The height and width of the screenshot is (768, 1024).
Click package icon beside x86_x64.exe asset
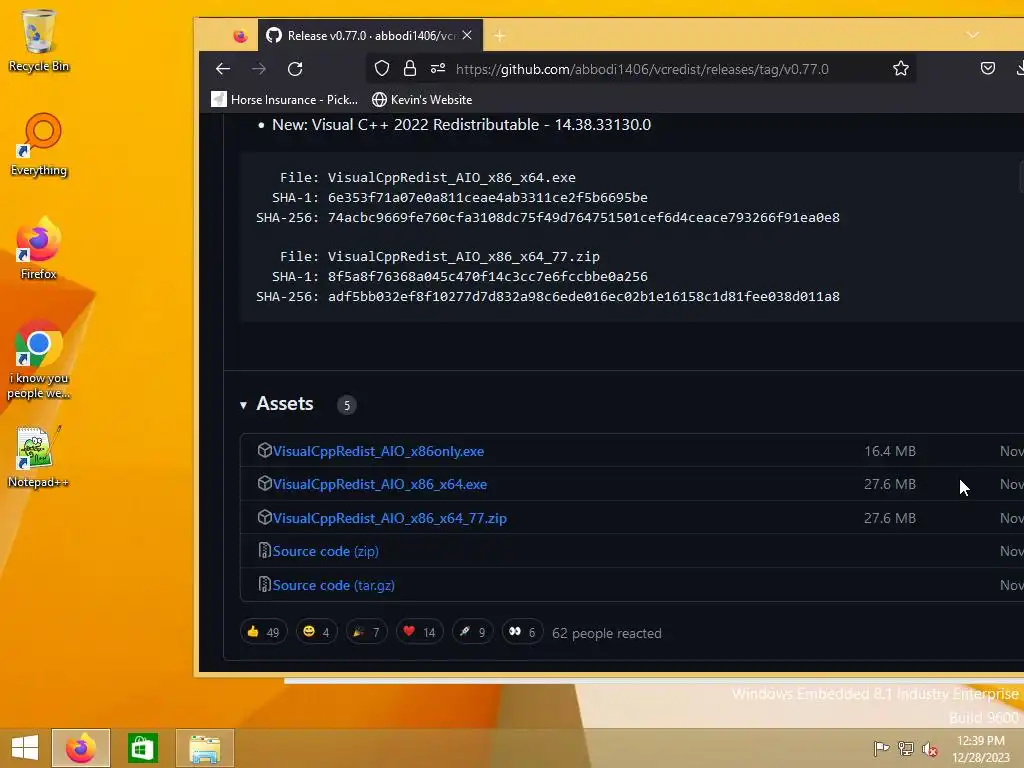coord(264,483)
